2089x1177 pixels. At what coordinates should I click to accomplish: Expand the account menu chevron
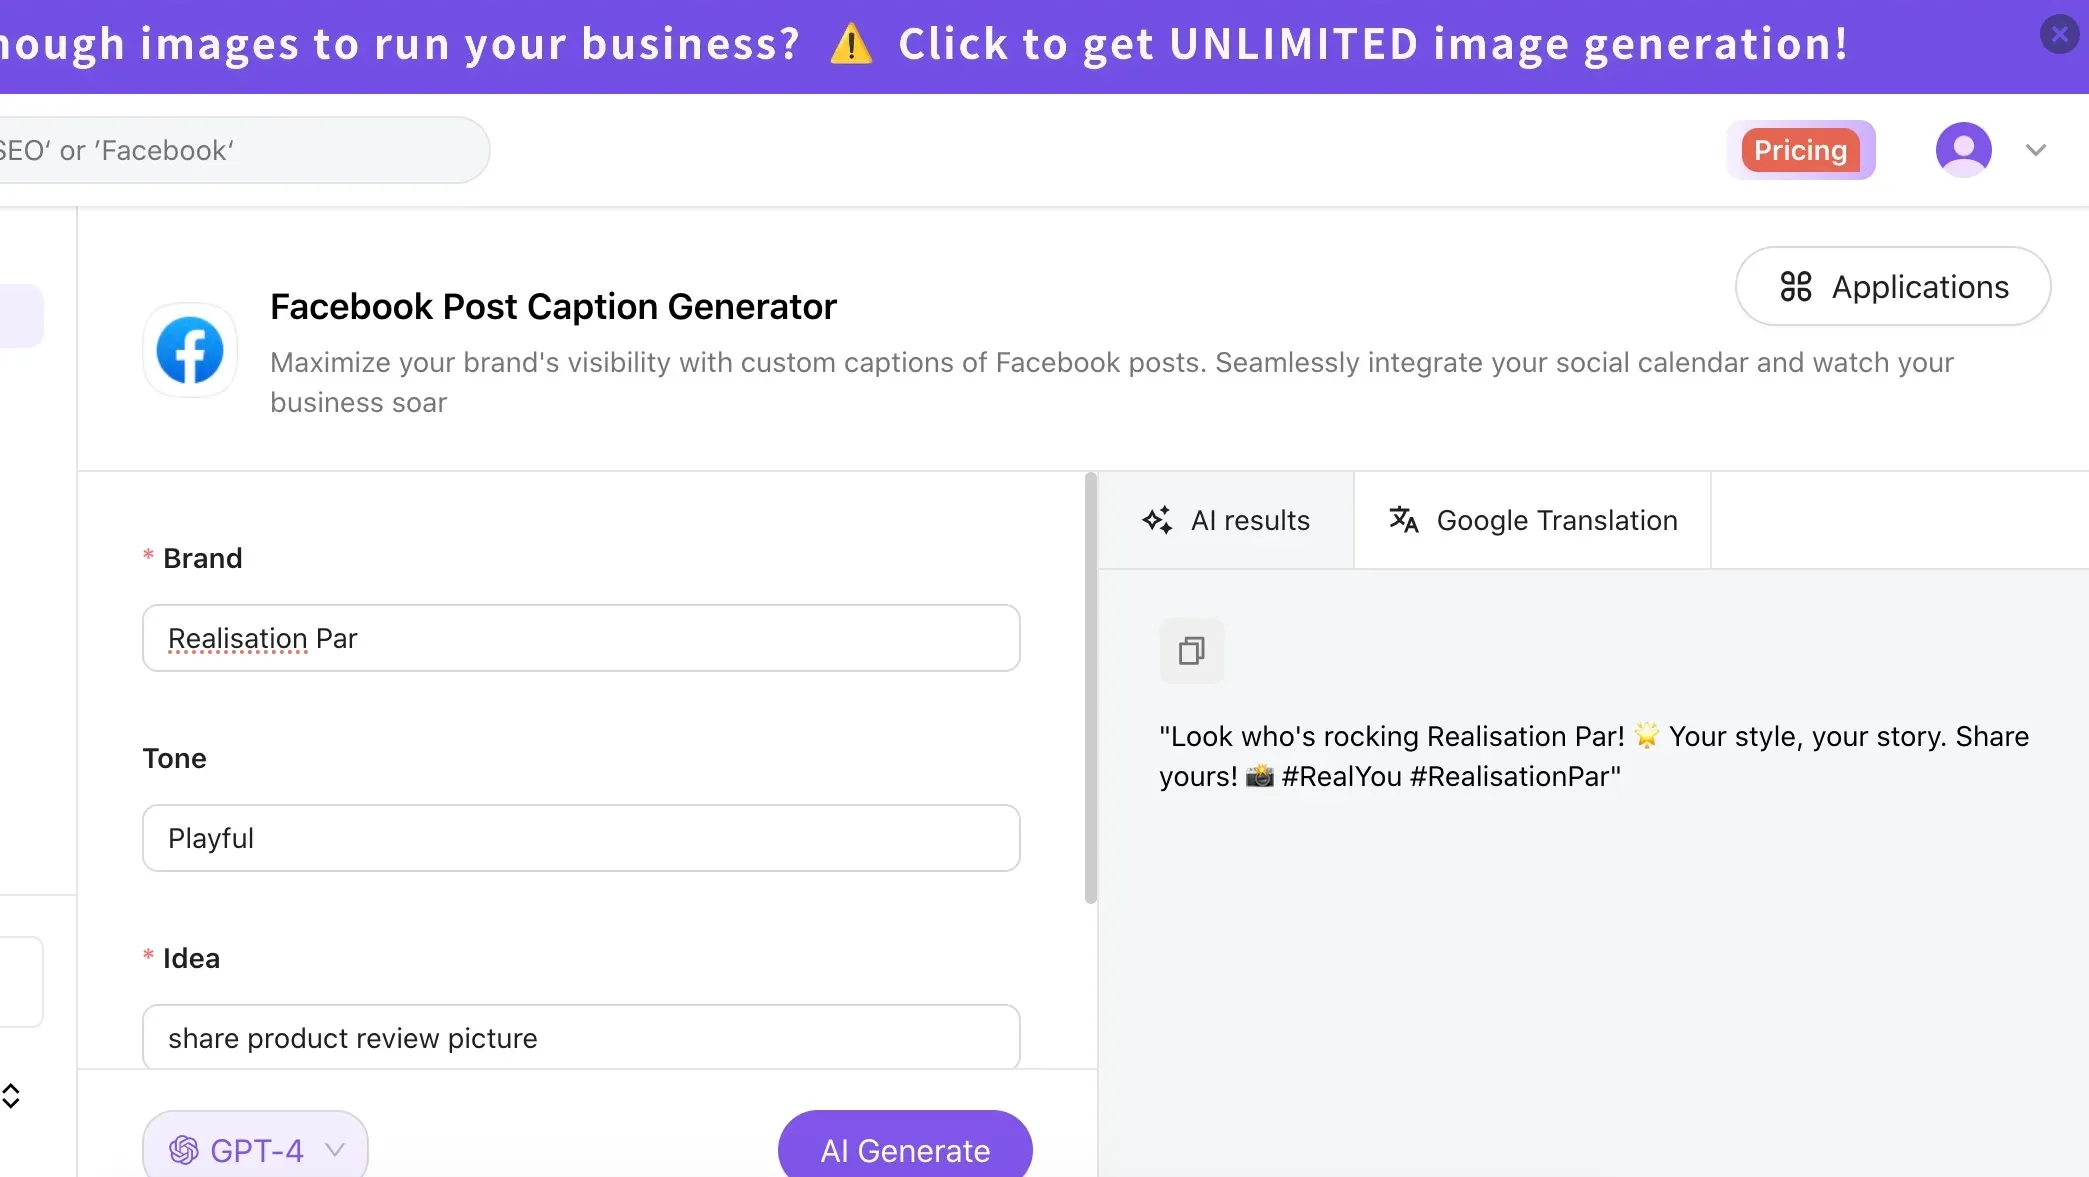tap(2035, 150)
